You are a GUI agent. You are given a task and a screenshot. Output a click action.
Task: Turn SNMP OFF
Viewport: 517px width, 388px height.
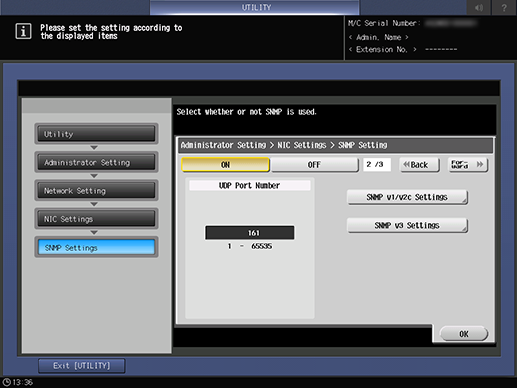pyautogui.click(x=314, y=165)
